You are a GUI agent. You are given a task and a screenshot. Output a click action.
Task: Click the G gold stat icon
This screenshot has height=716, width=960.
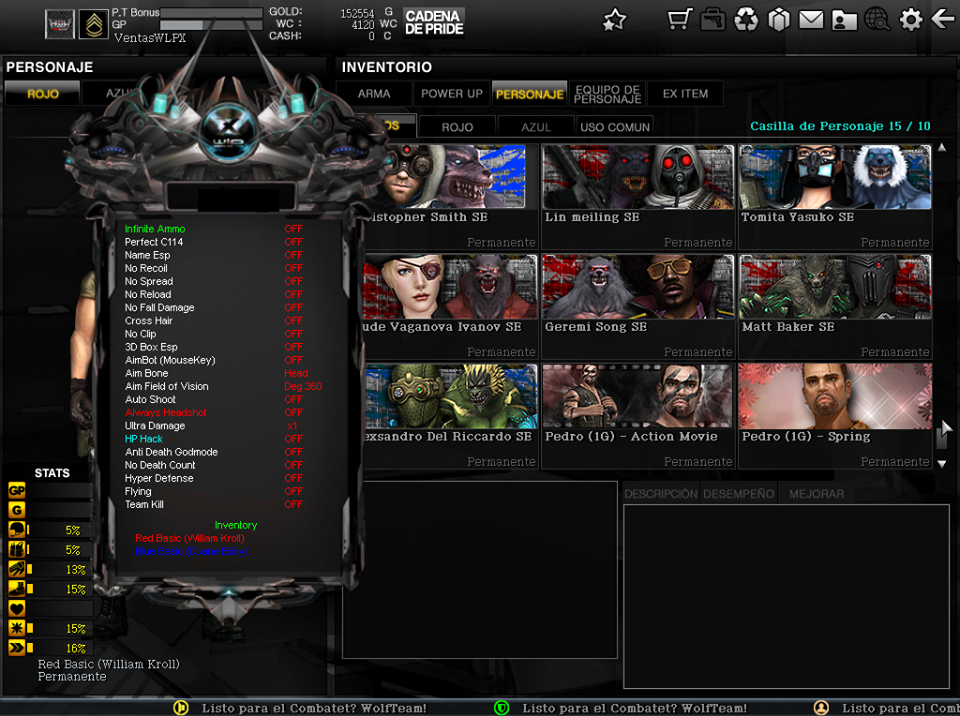coord(17,510)
